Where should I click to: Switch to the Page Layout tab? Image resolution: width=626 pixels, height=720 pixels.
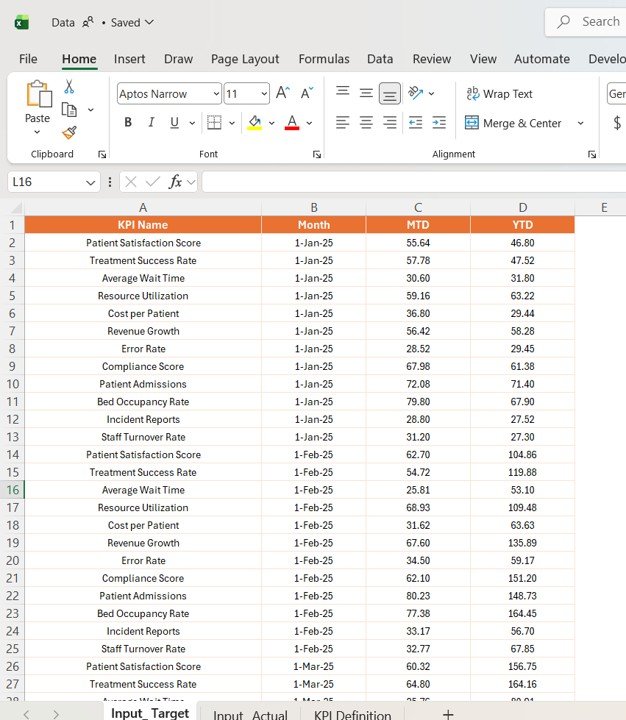pyautogui.click(x=245, y=59)
